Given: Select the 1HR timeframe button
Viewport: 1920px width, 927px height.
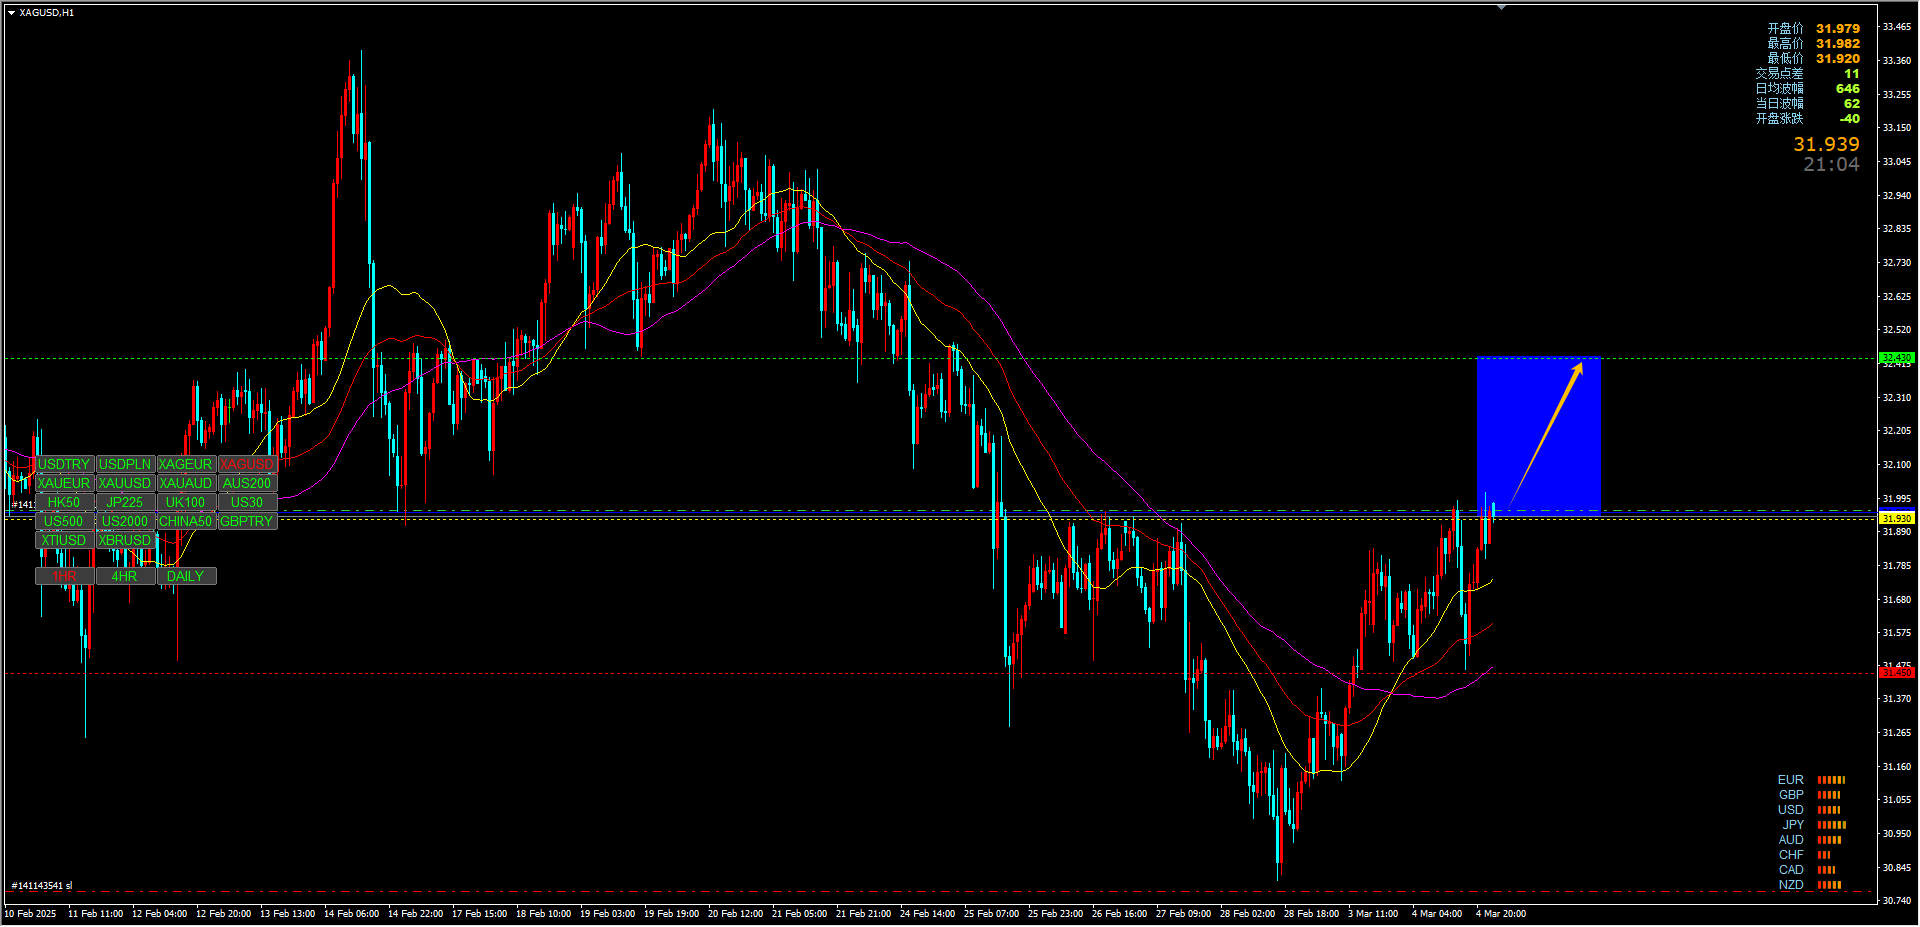Looking at the screenshot, I should click(65, 576).
